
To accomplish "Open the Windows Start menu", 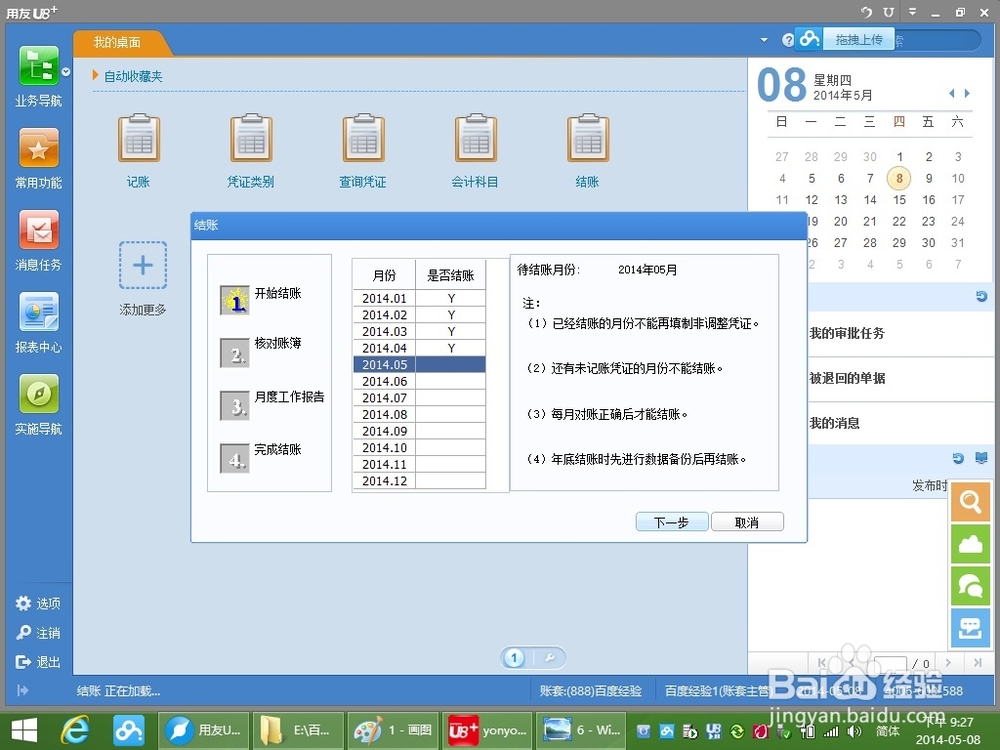I will pos(22,729).
